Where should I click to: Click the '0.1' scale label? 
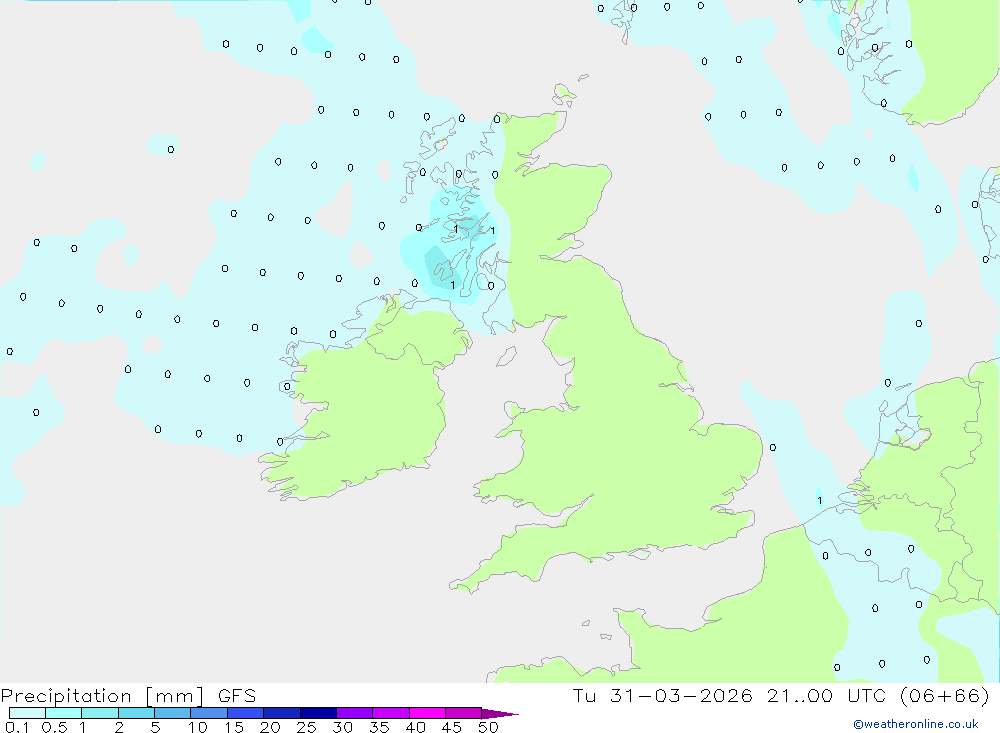pos(17,727)
